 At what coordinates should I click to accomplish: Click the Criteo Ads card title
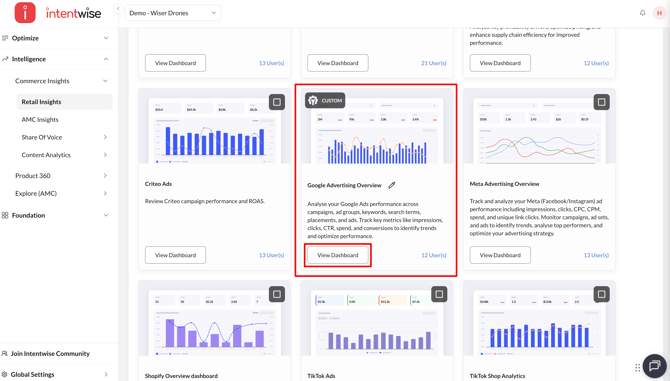point(158,184)
